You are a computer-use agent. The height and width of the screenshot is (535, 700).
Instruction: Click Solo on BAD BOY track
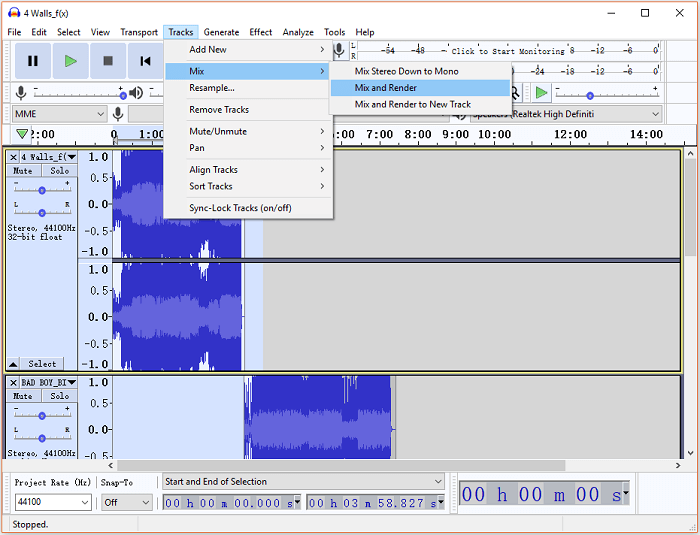[59, 396]
